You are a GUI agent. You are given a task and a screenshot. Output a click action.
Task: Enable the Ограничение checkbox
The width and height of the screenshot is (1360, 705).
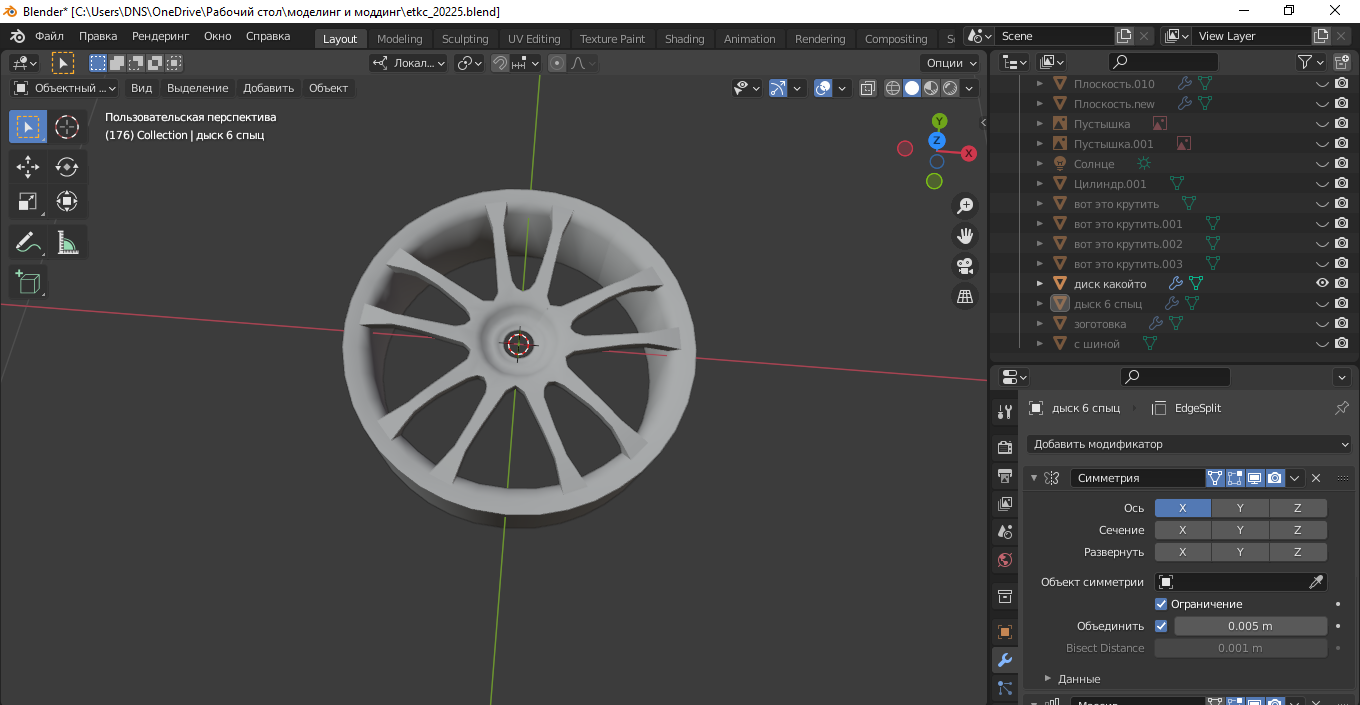click(x=1161, y=604)
